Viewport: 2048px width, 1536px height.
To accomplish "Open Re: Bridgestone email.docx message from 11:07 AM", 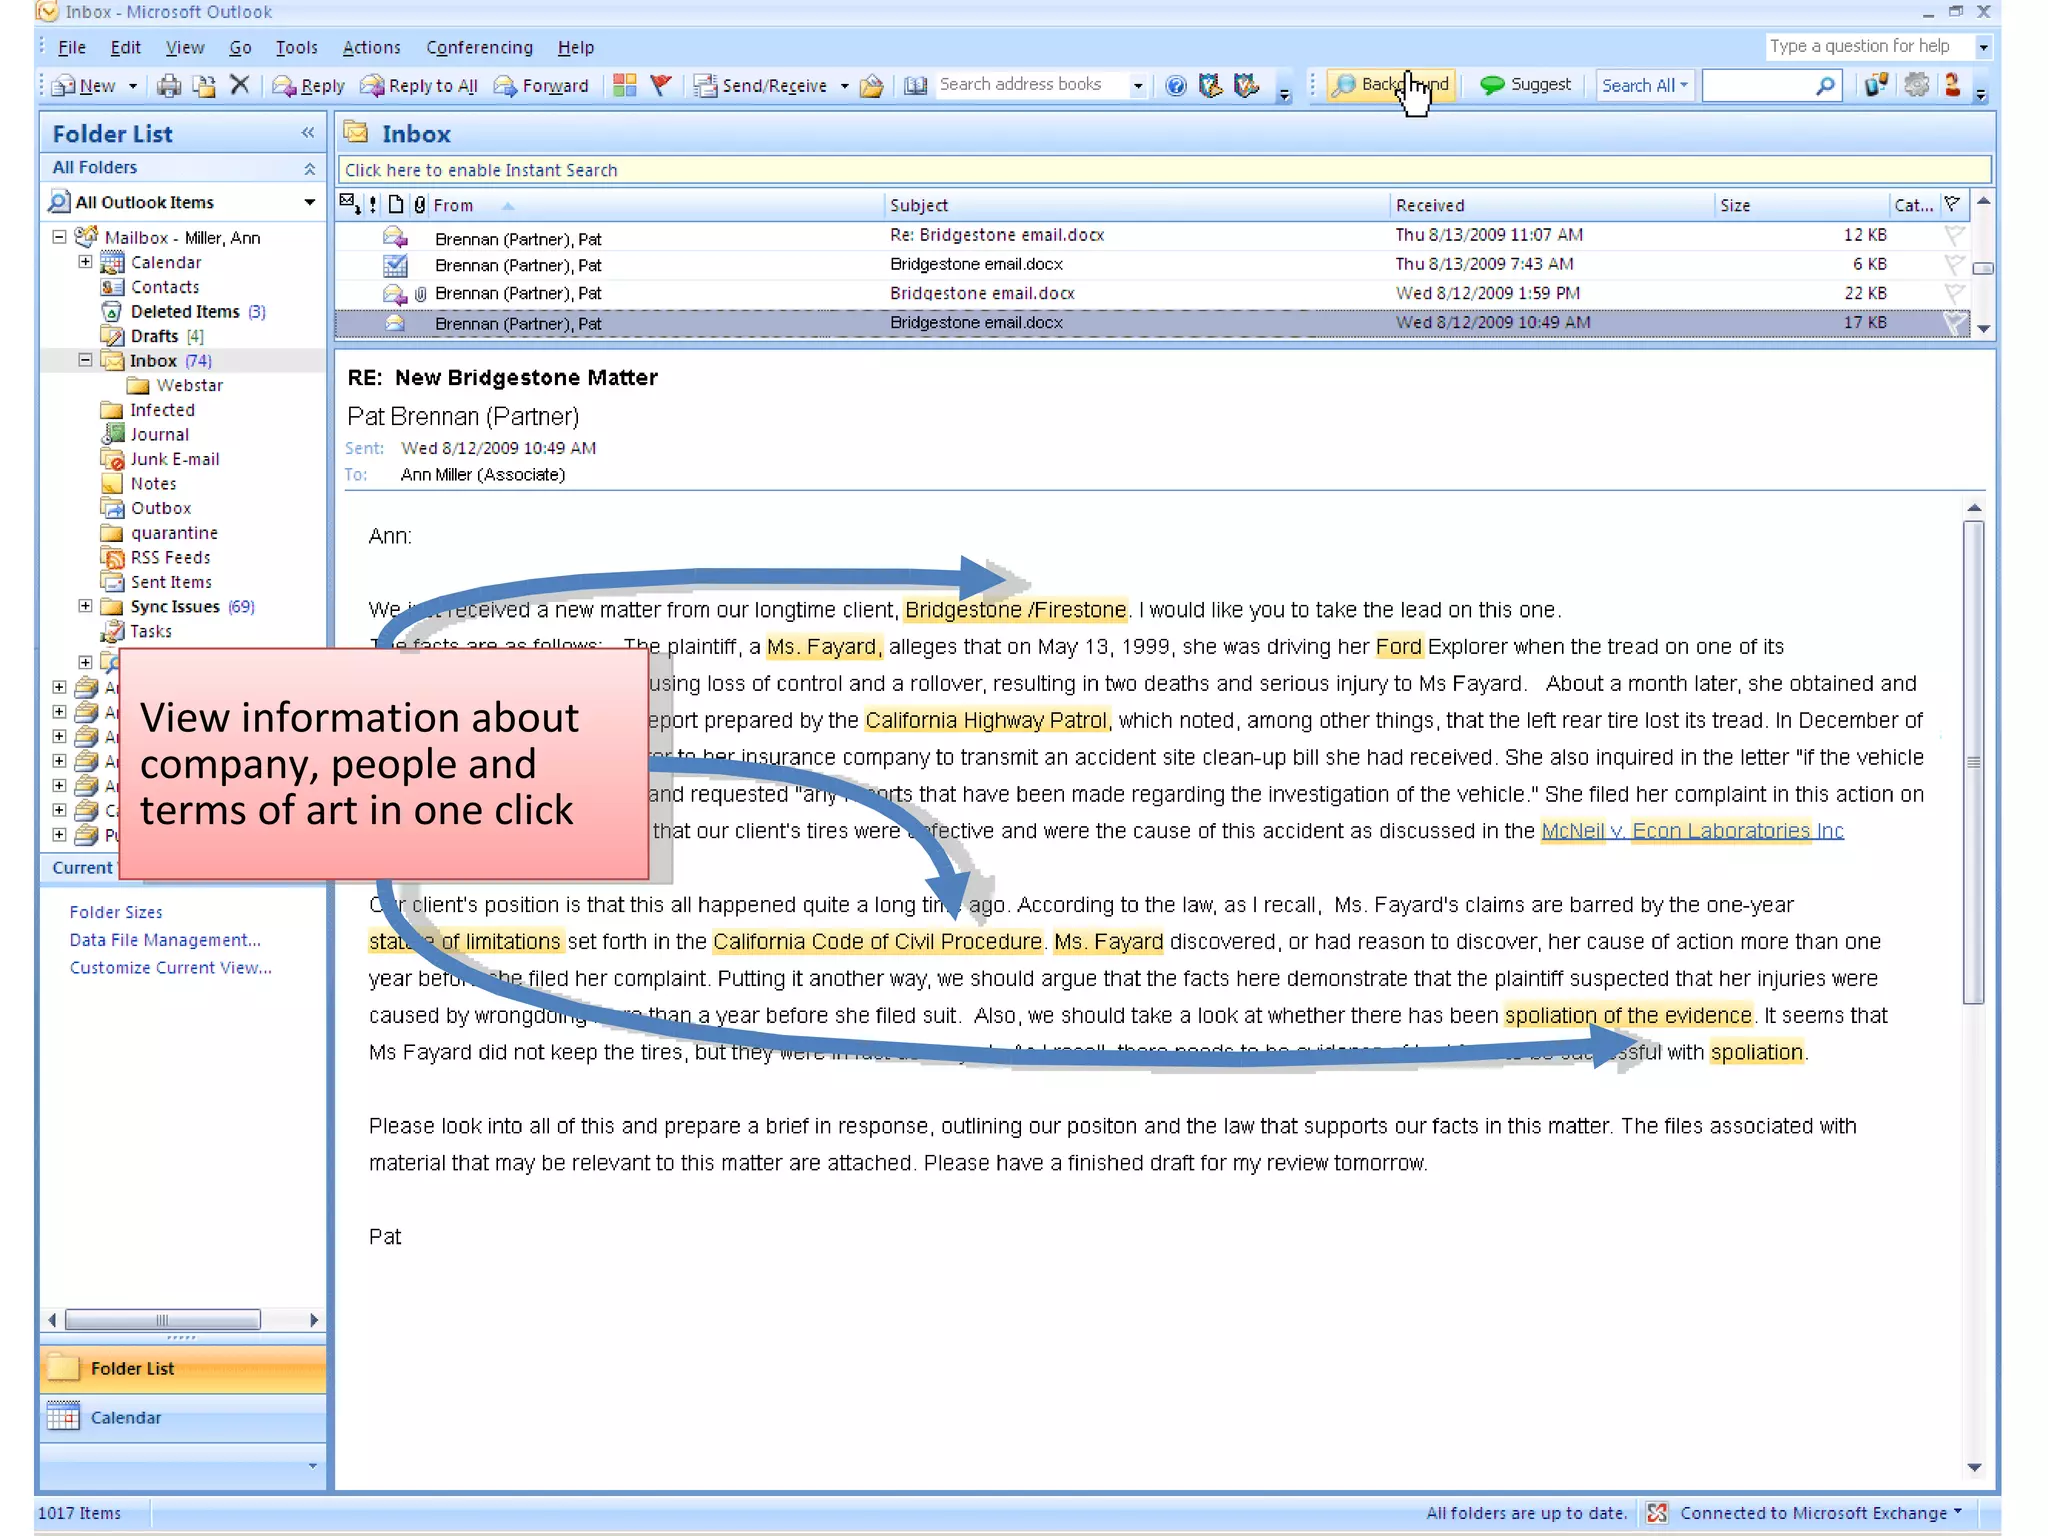I will point(1150,236).
